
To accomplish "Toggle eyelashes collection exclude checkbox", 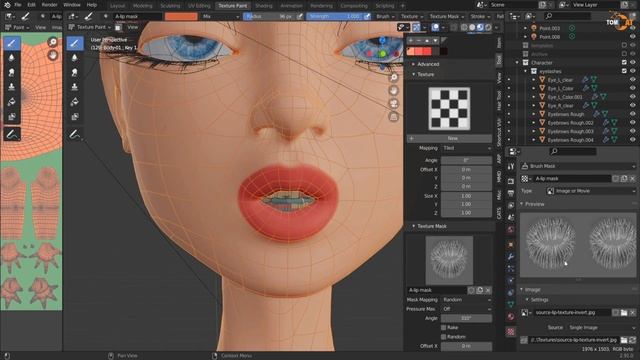I will pos(624,71).
